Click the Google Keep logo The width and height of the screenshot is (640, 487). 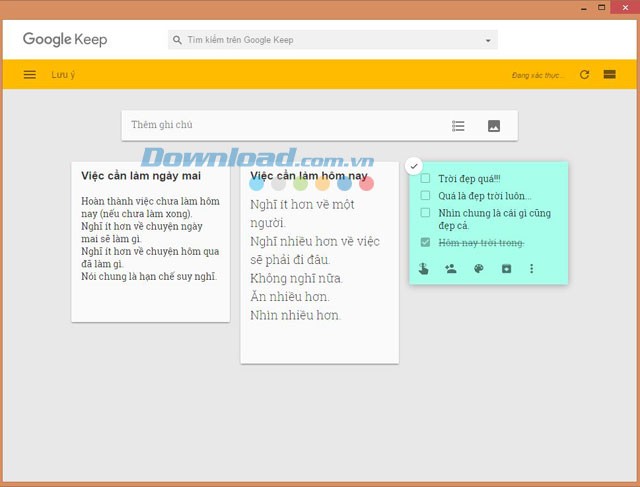65,40
